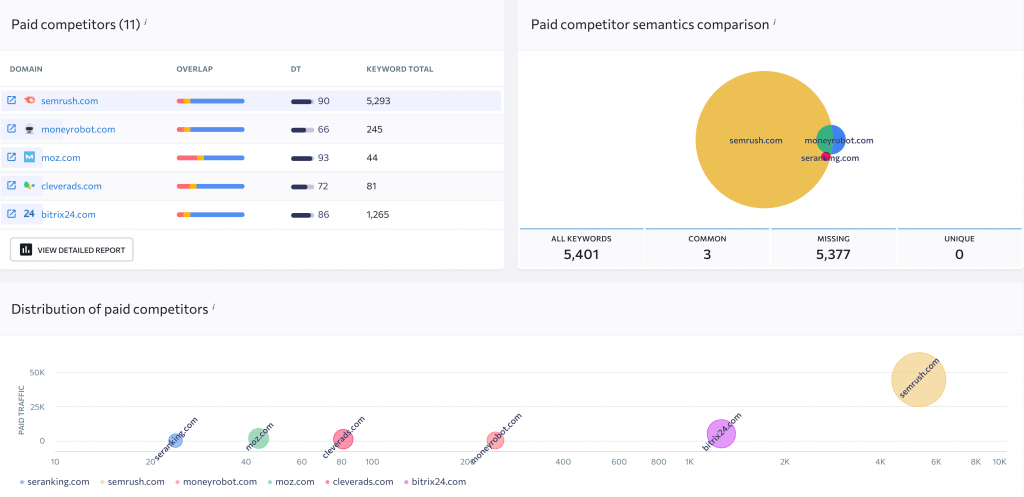Open cleverads.com external link icon
1024x497 pixels.
pos(11,185)
